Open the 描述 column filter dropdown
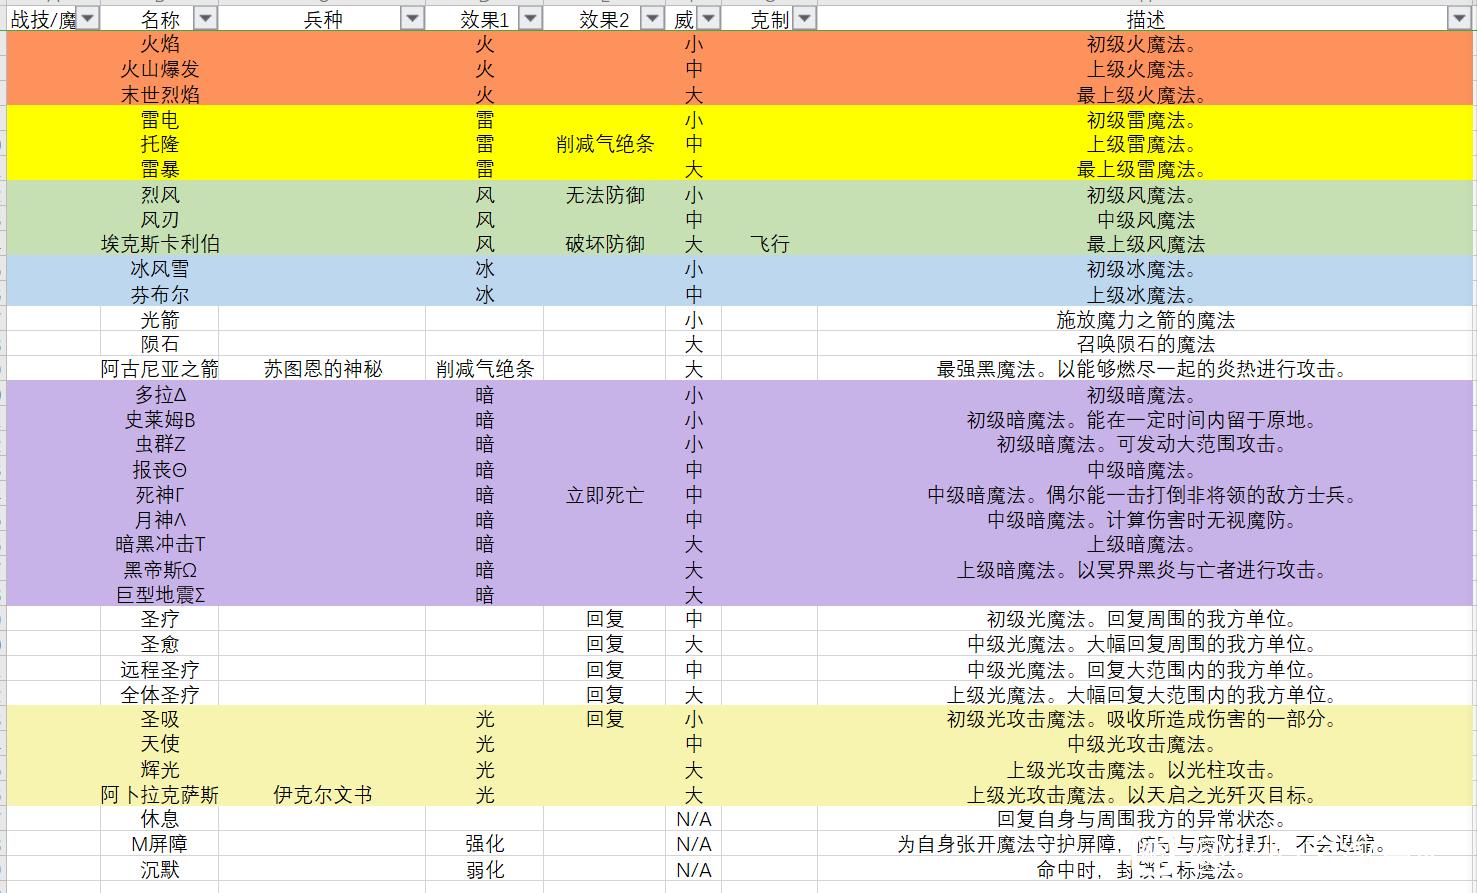The height and width of the screenshot is (893, 1477). coord(1458,19)
